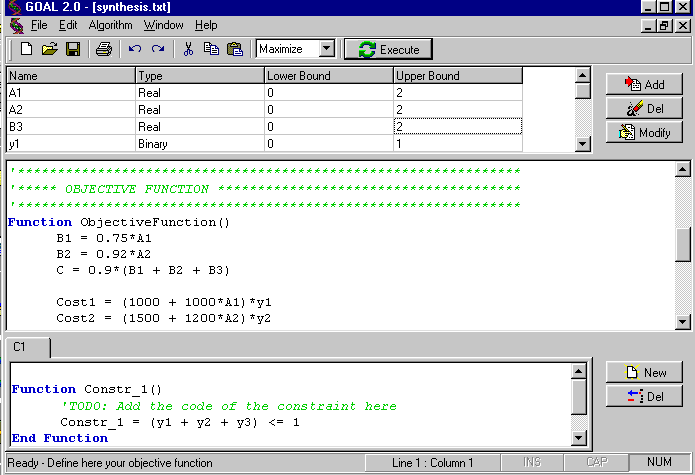This screenshot has width=695, height=475.
Task: Select the C1 constraint tab
Action: (x=28, y=347)
